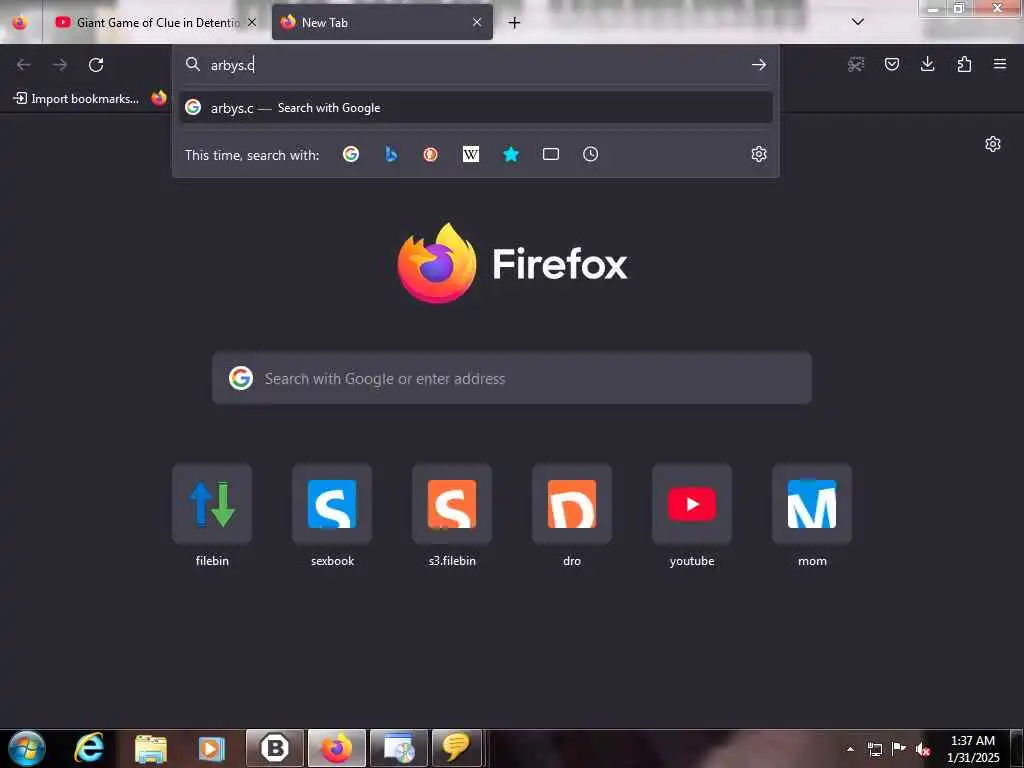
Task: Open search settings gear in dropdown
Action: (x=759, y=154)
